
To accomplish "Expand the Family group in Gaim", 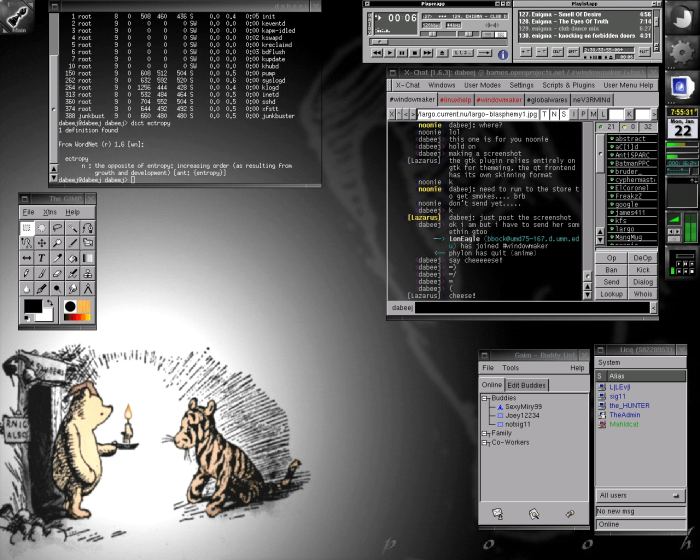I will coord(486,433).
